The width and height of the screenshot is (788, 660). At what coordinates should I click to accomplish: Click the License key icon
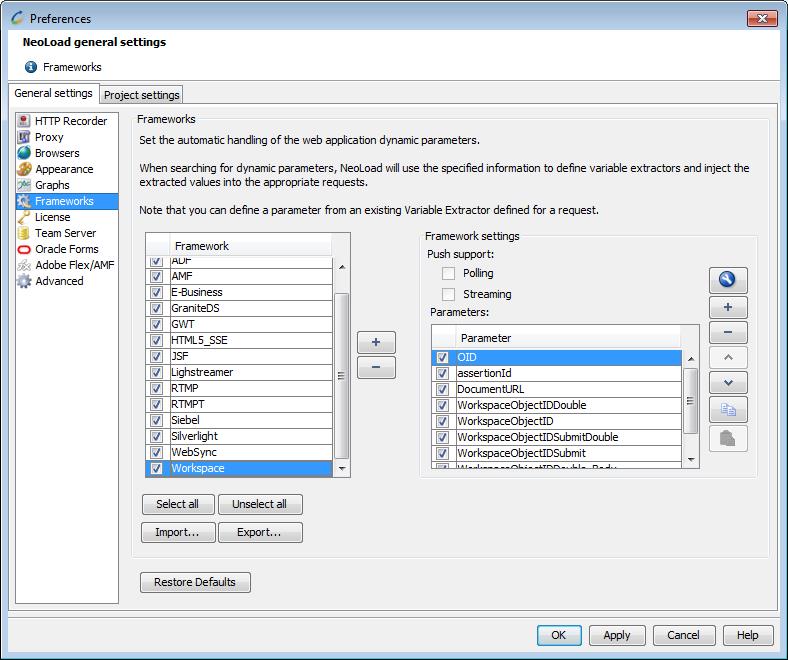coord(24,217)
